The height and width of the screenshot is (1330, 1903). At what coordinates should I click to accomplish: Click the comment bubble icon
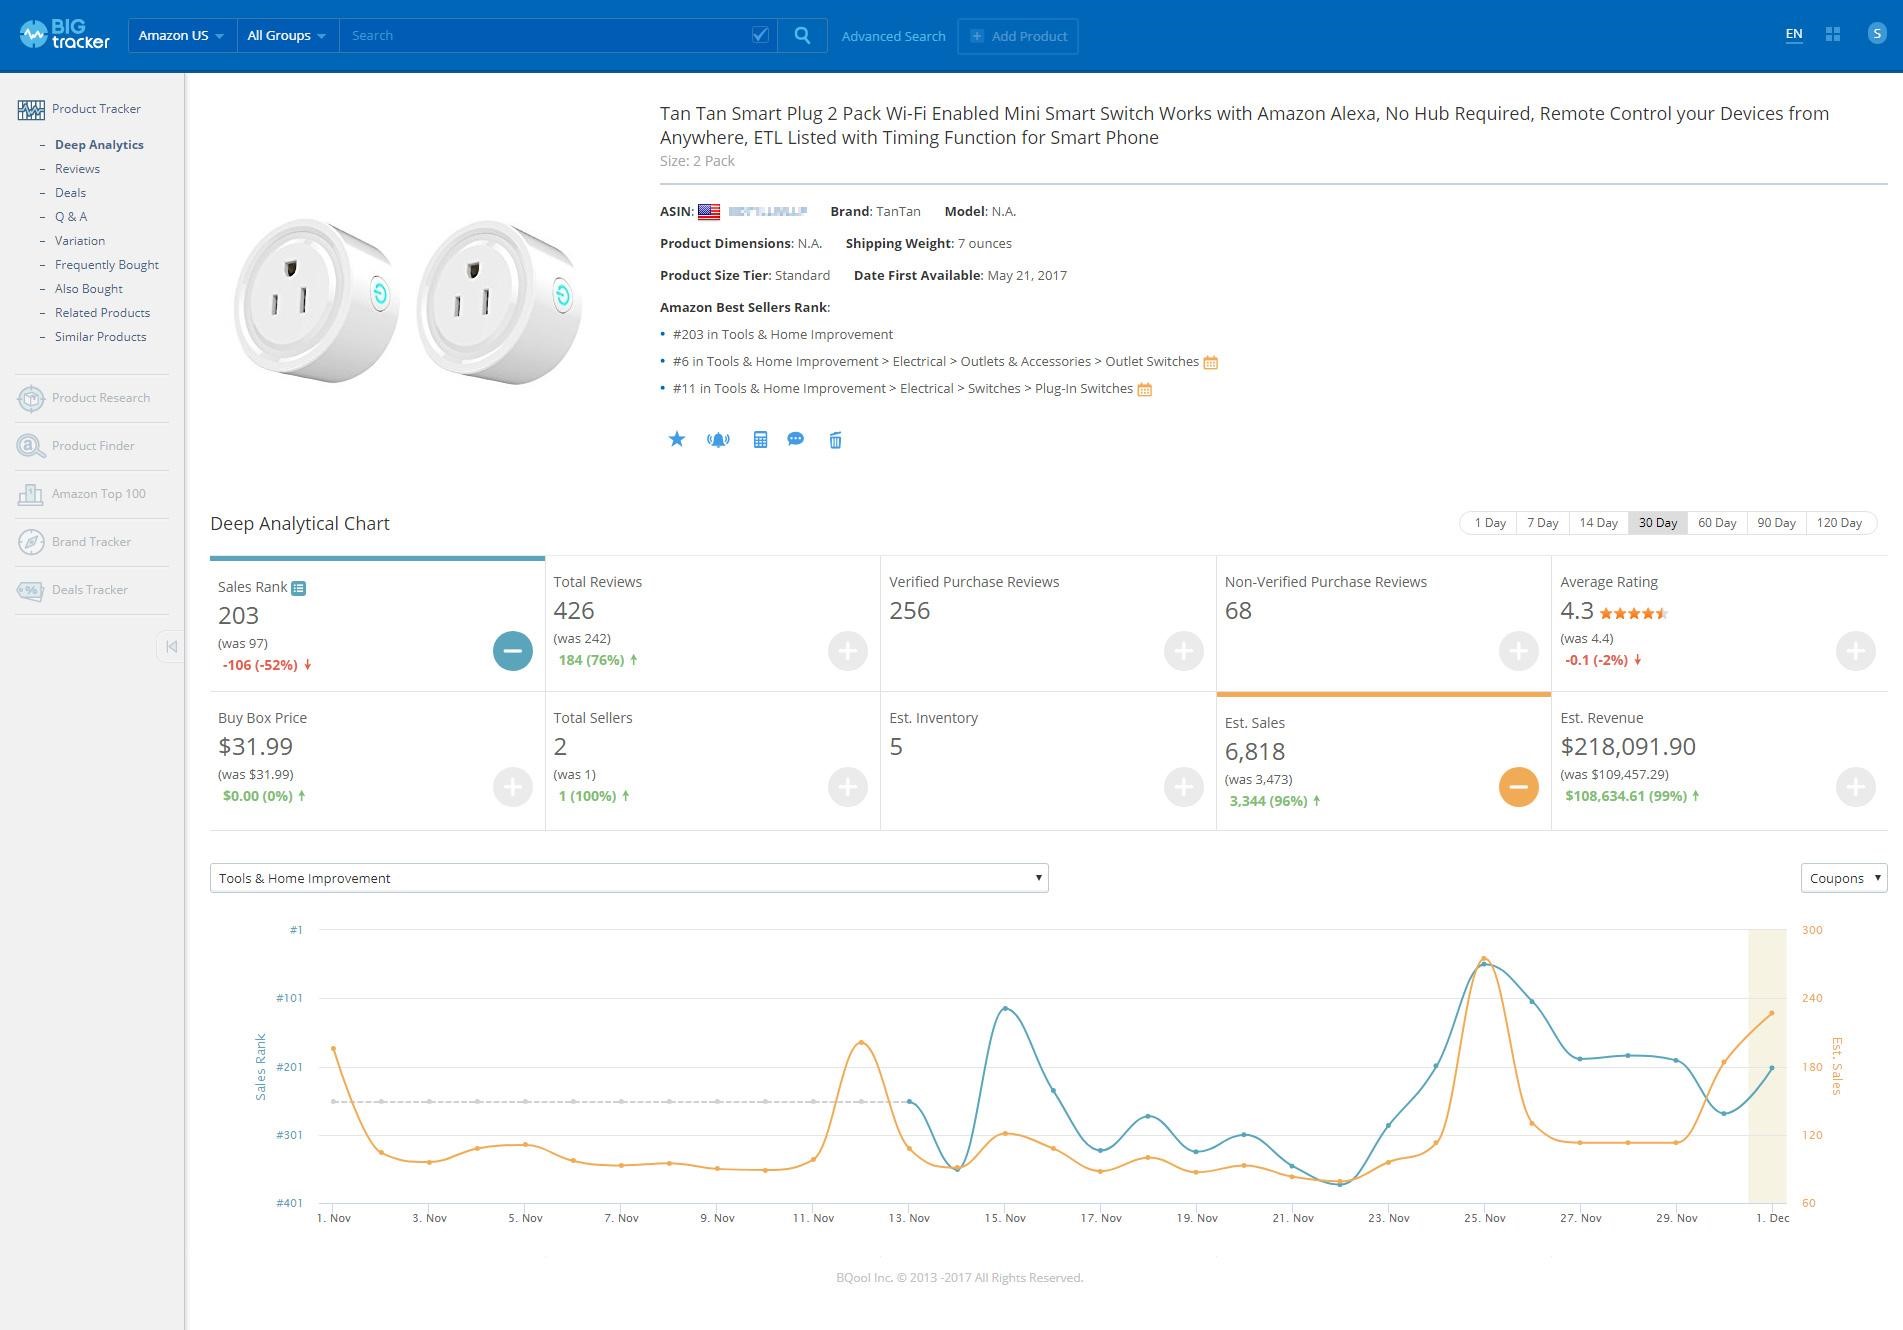[x=796, y=439]
